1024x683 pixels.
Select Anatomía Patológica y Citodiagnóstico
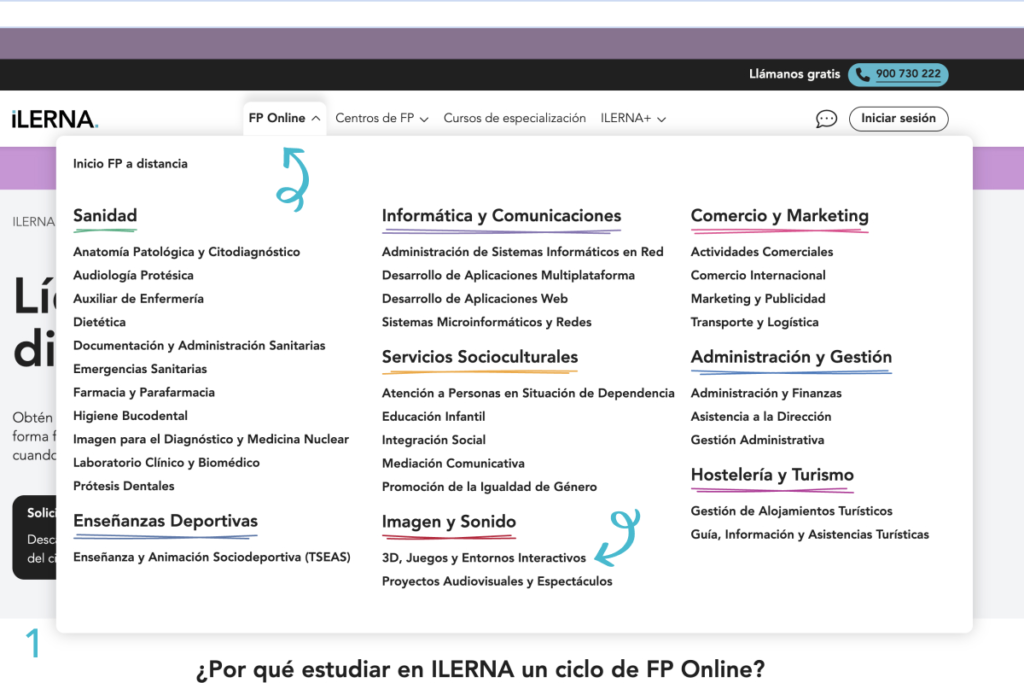(187, 251)
